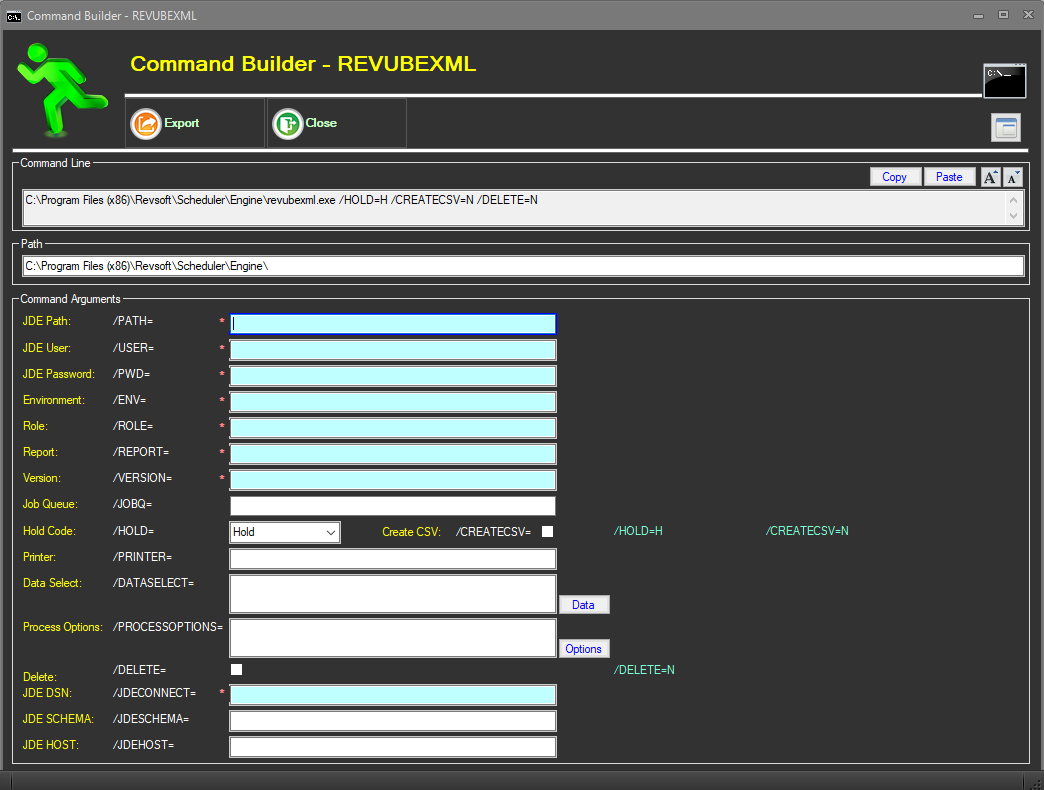Click the CMD icon in the title bar

[16, 15]
